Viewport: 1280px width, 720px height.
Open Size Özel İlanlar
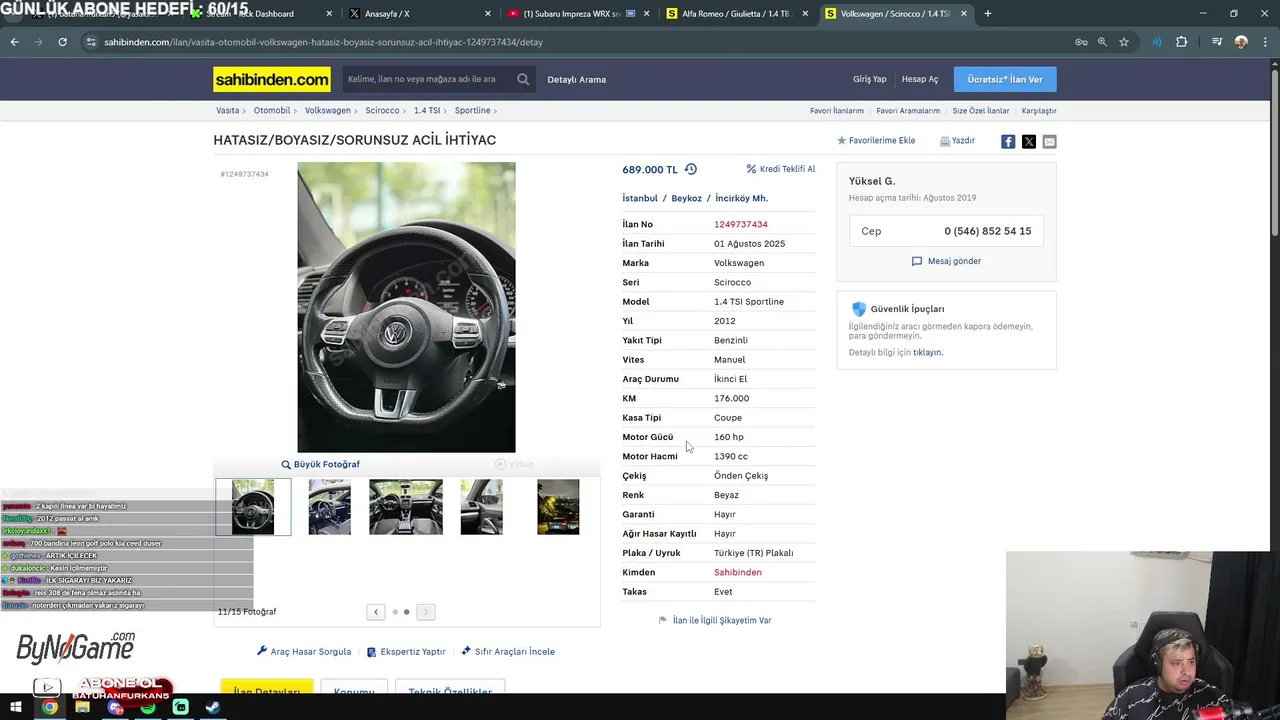click(980, 111)
